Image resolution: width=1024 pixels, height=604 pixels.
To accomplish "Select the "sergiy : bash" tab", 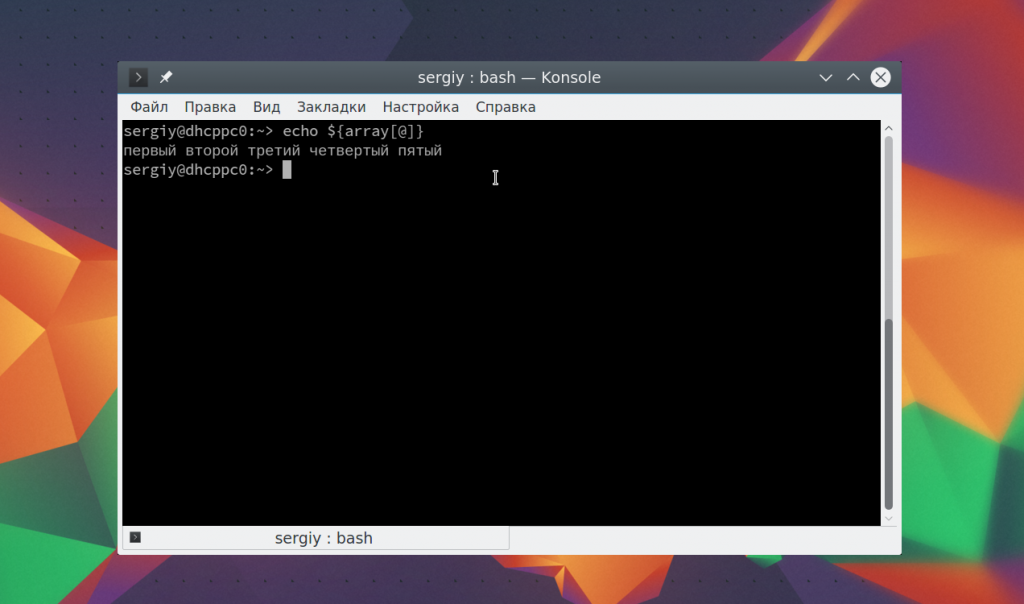I will (x=323, y=538).
